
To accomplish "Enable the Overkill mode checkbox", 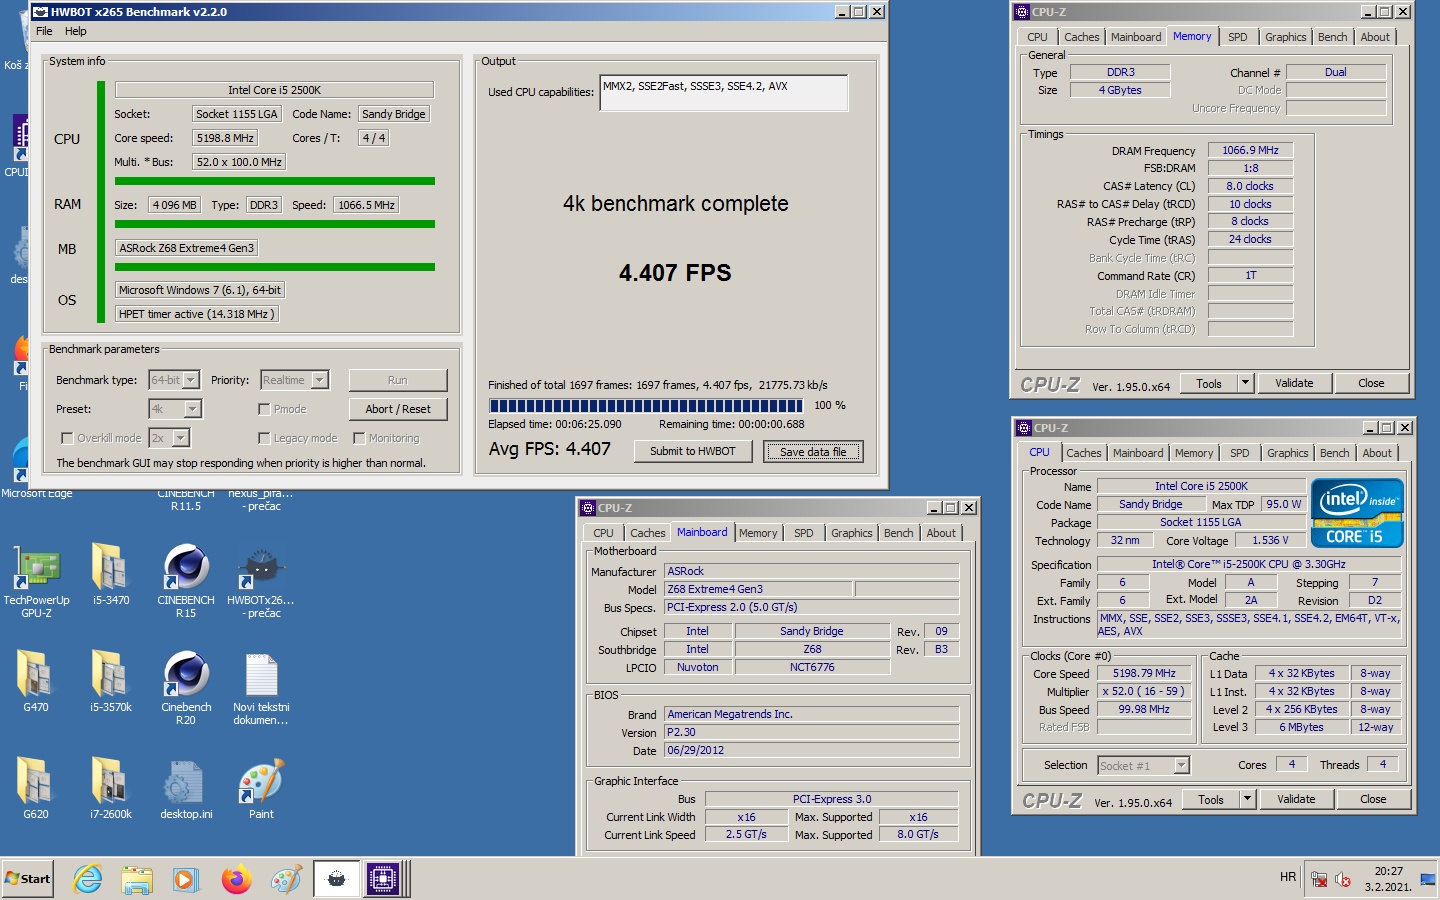I will pyautogui.click(x=67, y=438).
